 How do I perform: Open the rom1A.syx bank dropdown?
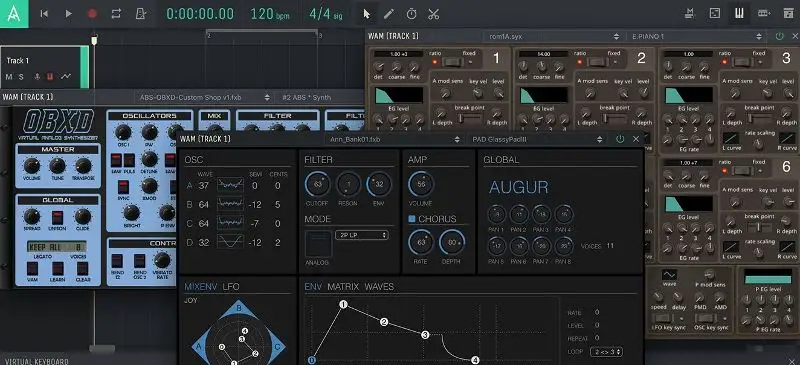pyautogui.click(x=554, y=37)
